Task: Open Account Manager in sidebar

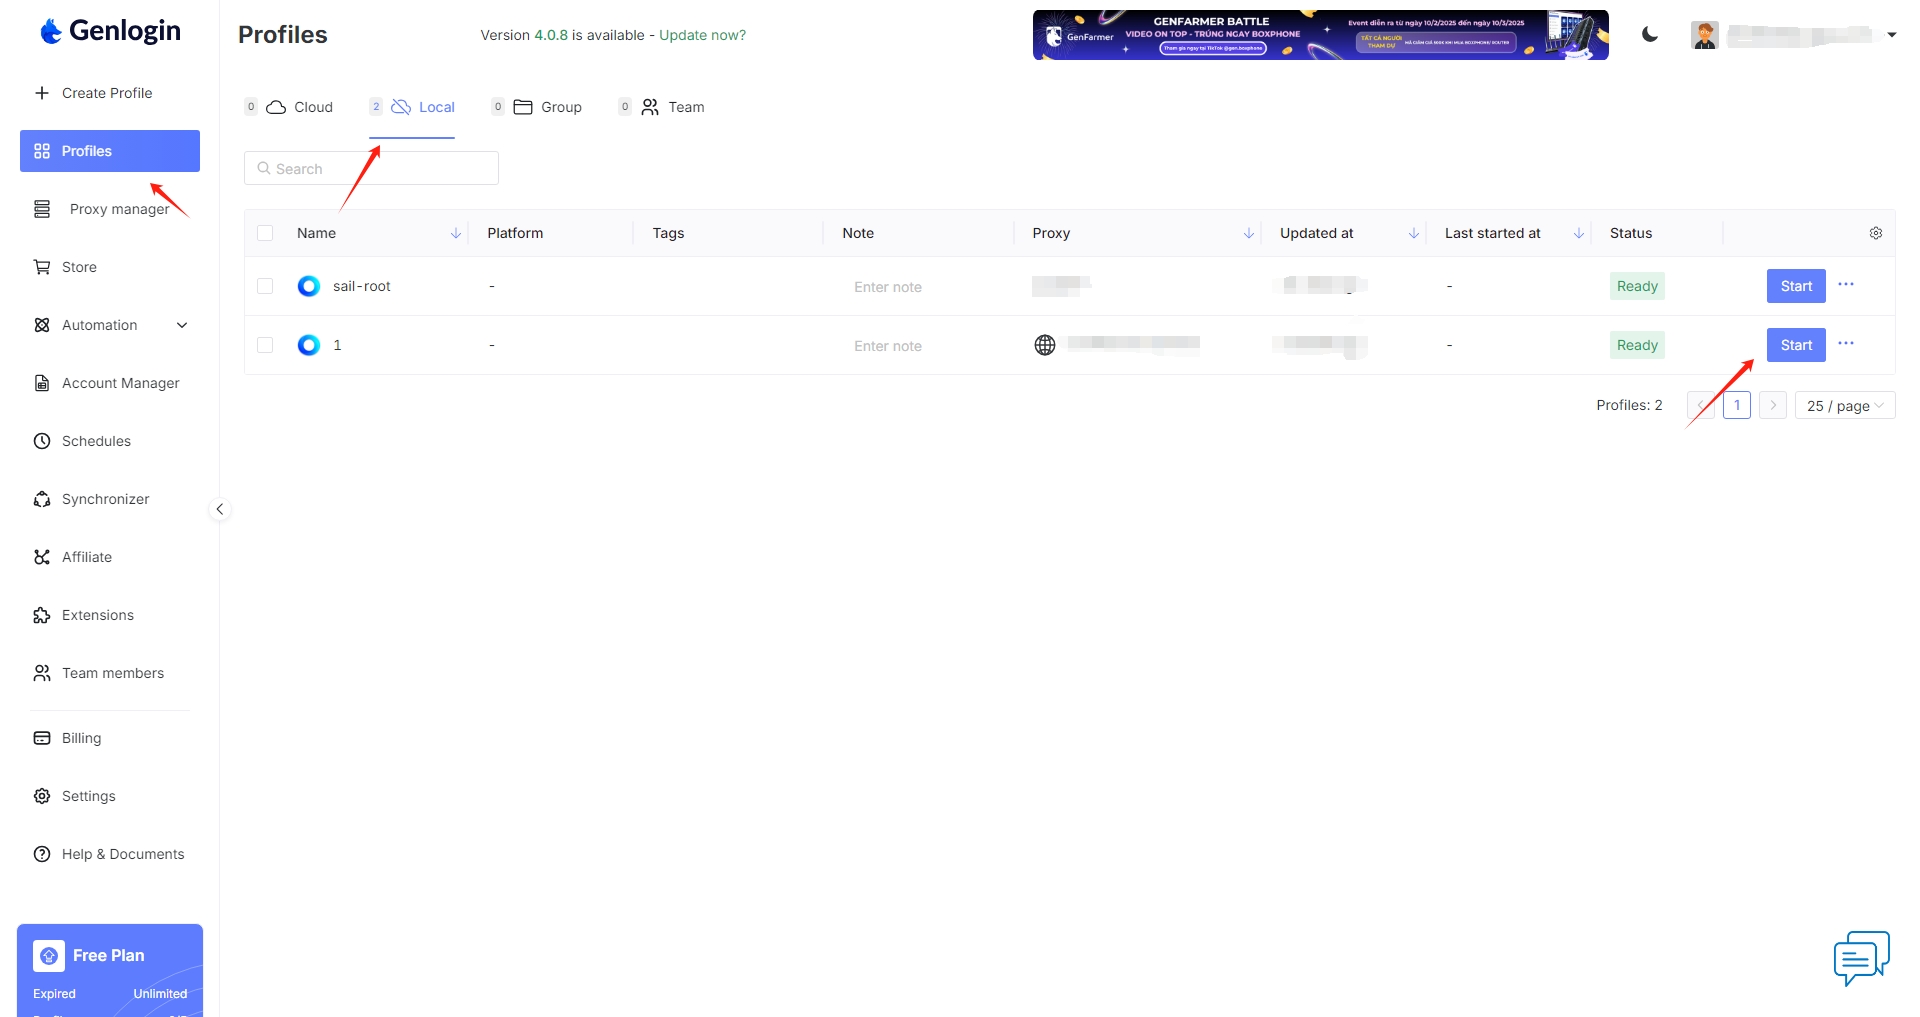Action: (120, 383)
